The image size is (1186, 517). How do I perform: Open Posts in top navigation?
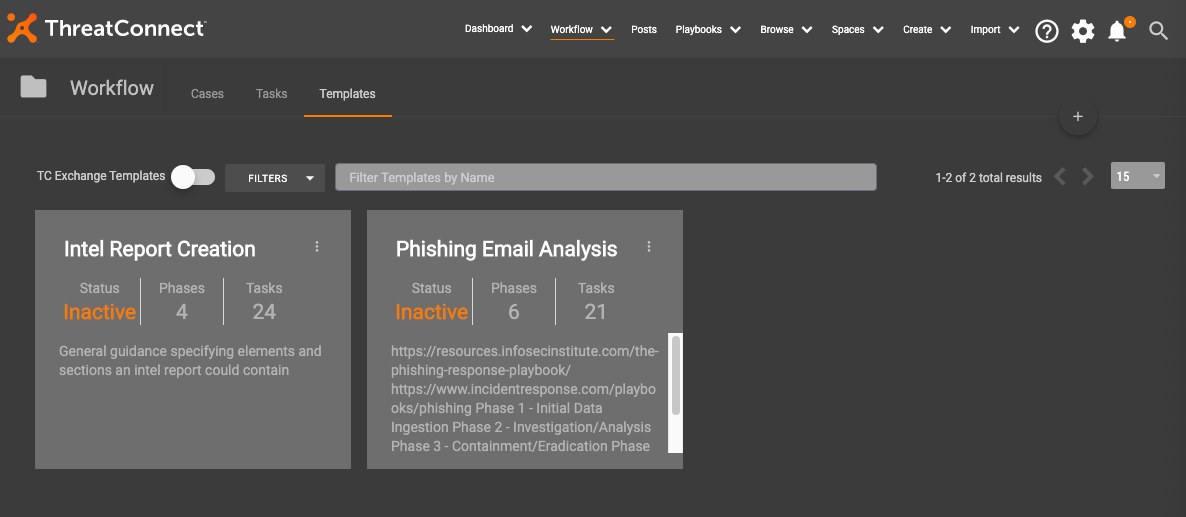pos(644,29)
